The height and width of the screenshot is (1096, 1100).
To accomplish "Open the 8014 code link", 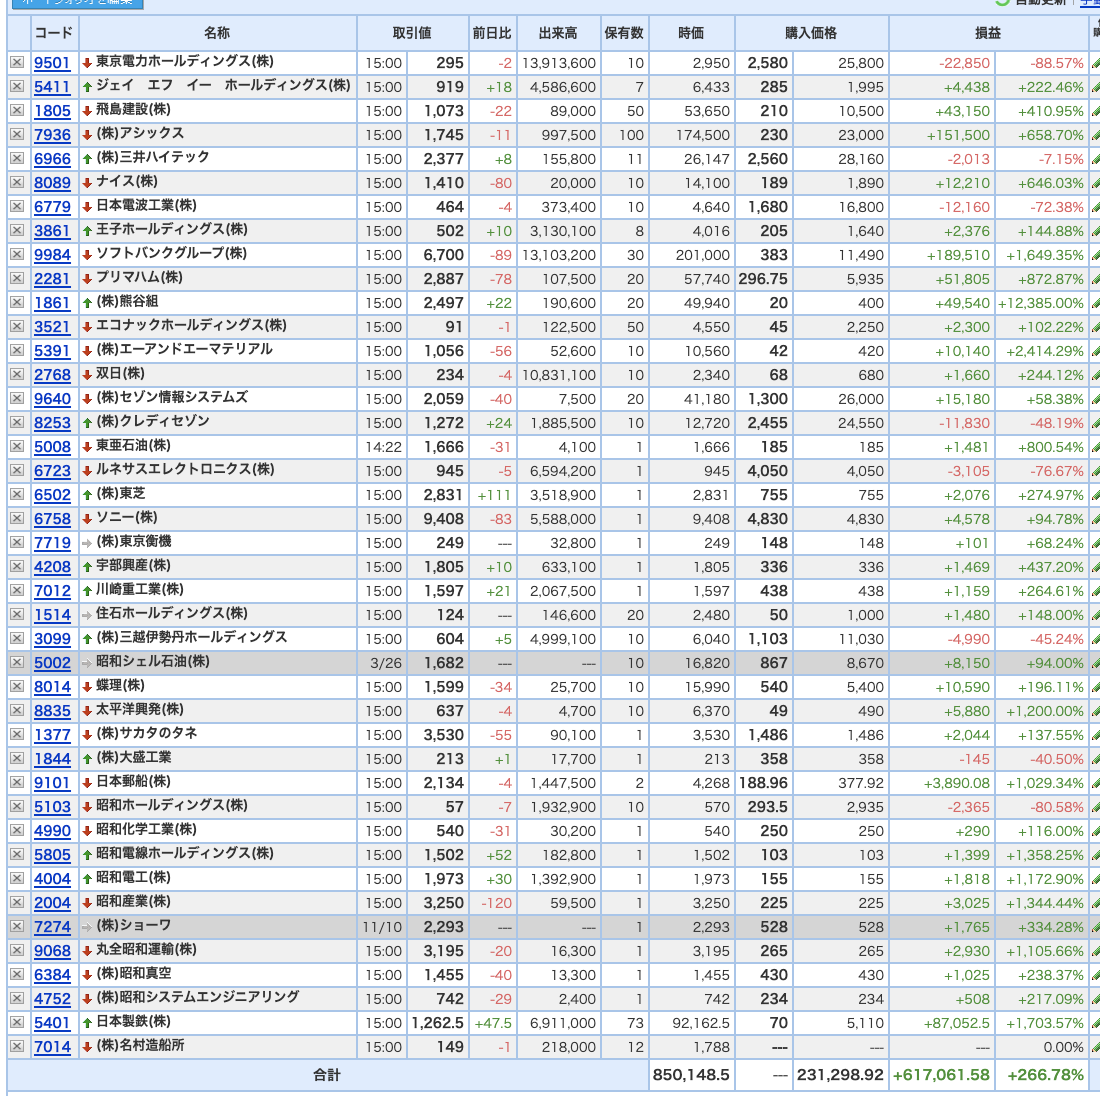I will [x=53, y=687].
